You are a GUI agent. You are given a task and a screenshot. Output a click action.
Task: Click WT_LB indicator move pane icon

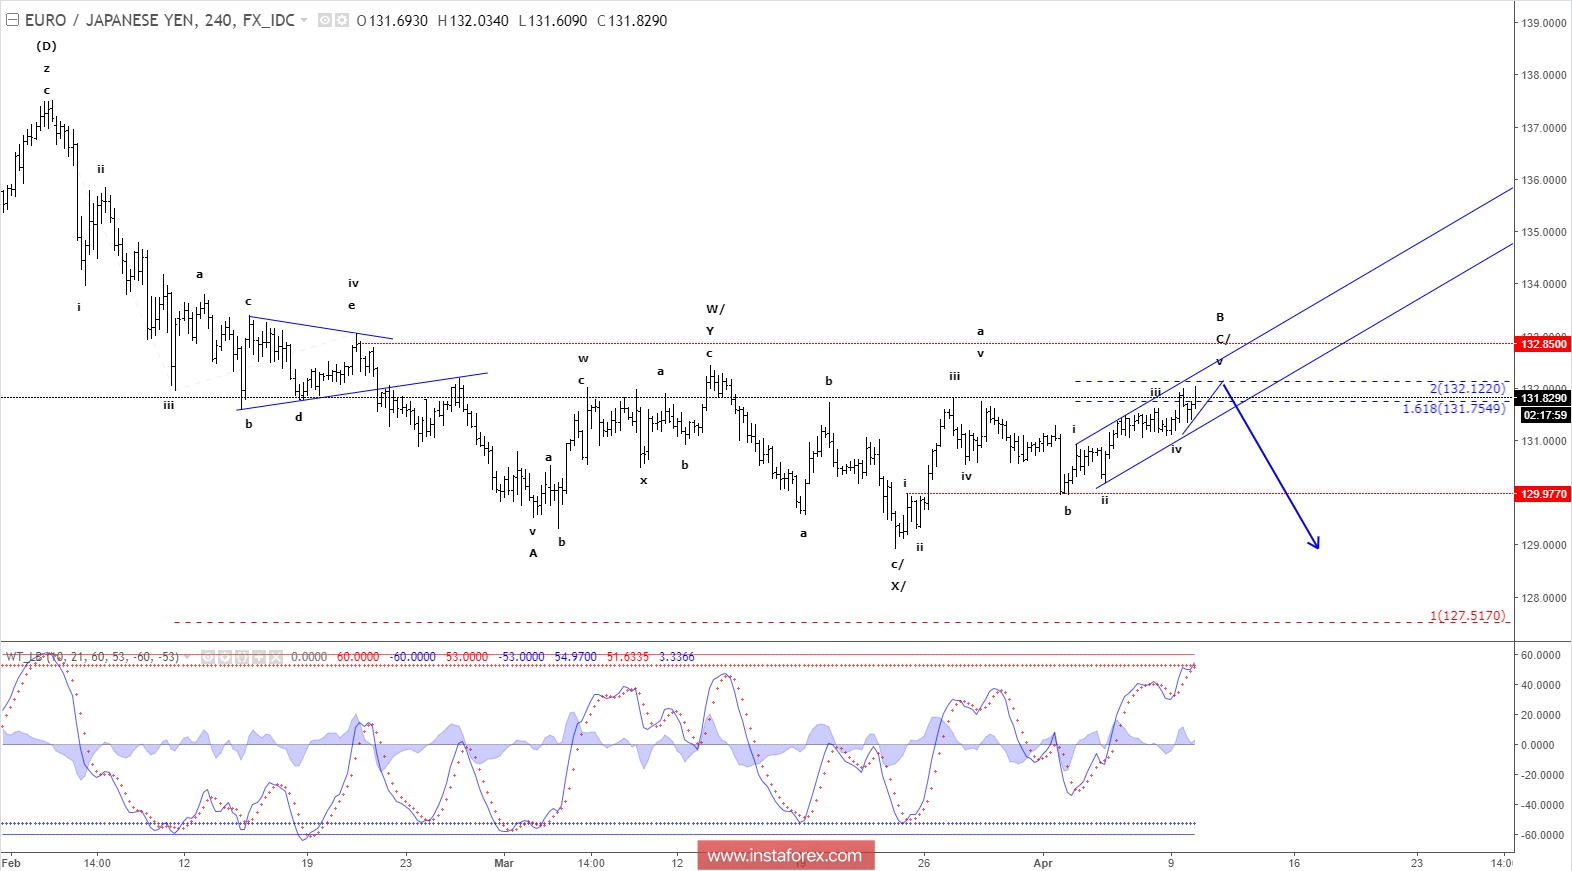pos(259,657)
